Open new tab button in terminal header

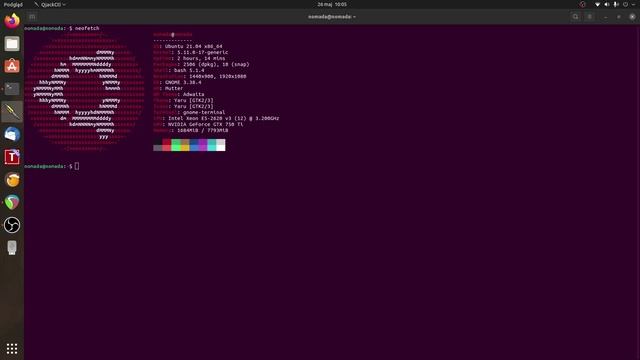[32, 17]
